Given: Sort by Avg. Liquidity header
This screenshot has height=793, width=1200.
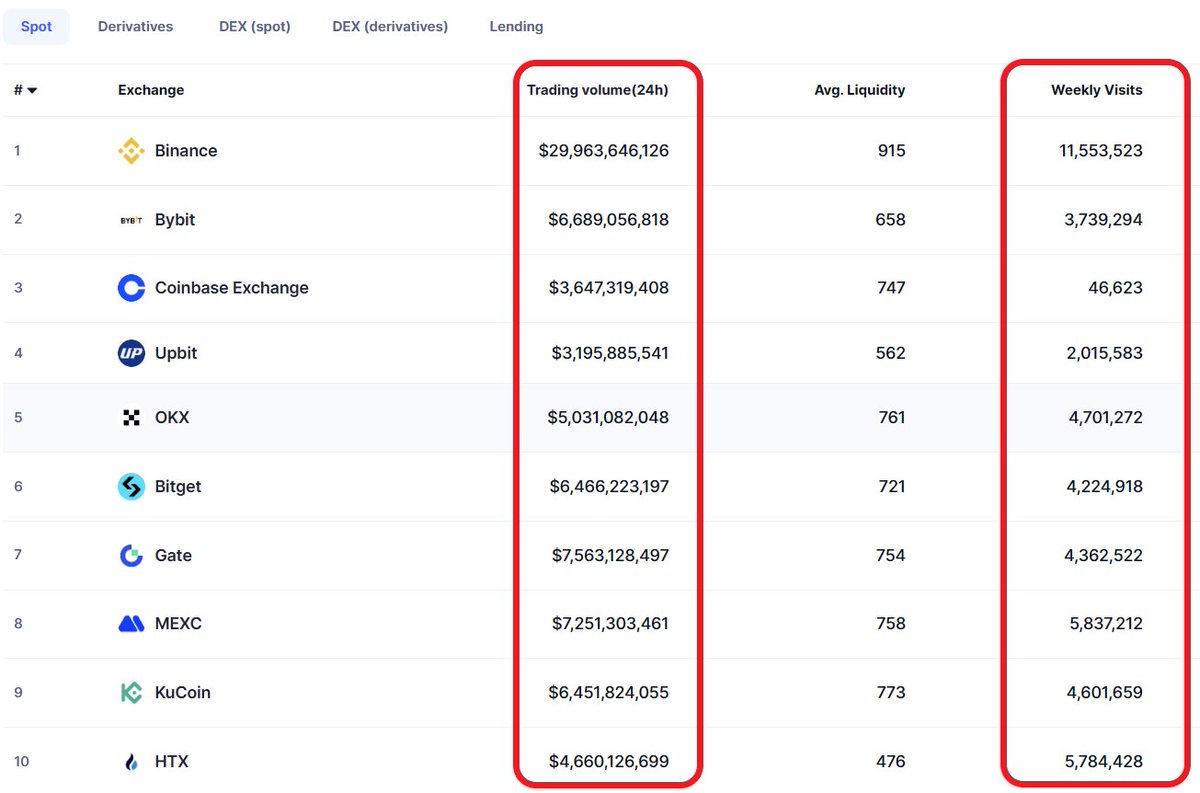Looking at the screenshot, I should [860, 90].
